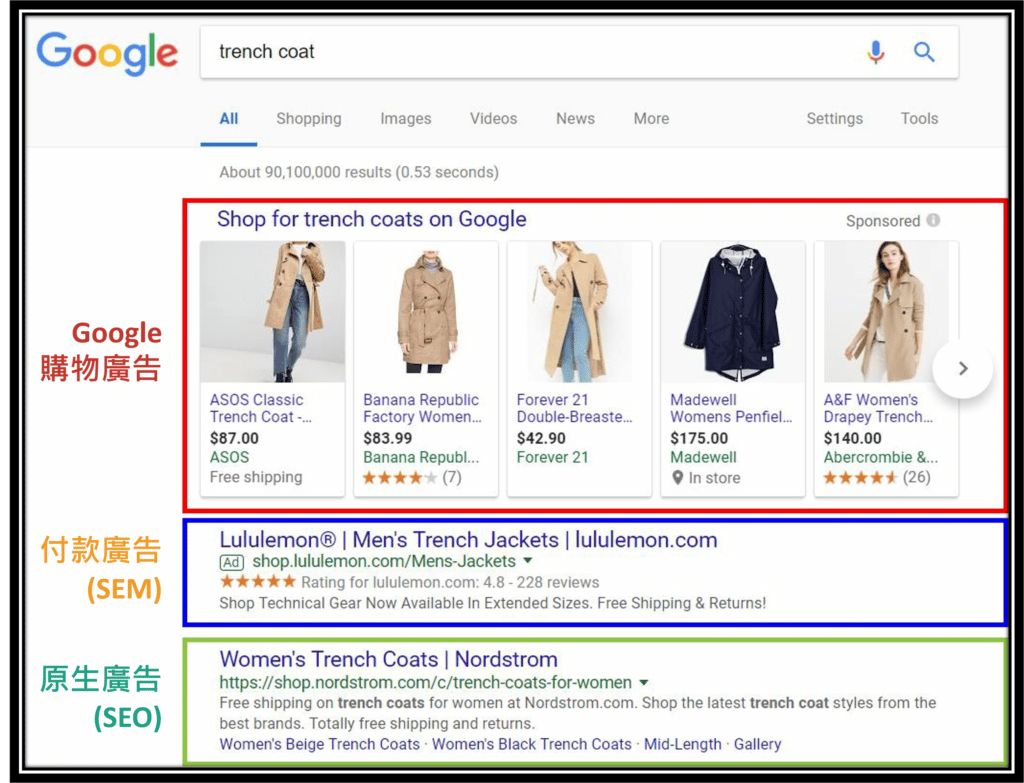Image resolution: width=1024 pixels, height=783 pixels.
Task: Click the Banana Republ... seller name
Action: click(x=421, y=457)
